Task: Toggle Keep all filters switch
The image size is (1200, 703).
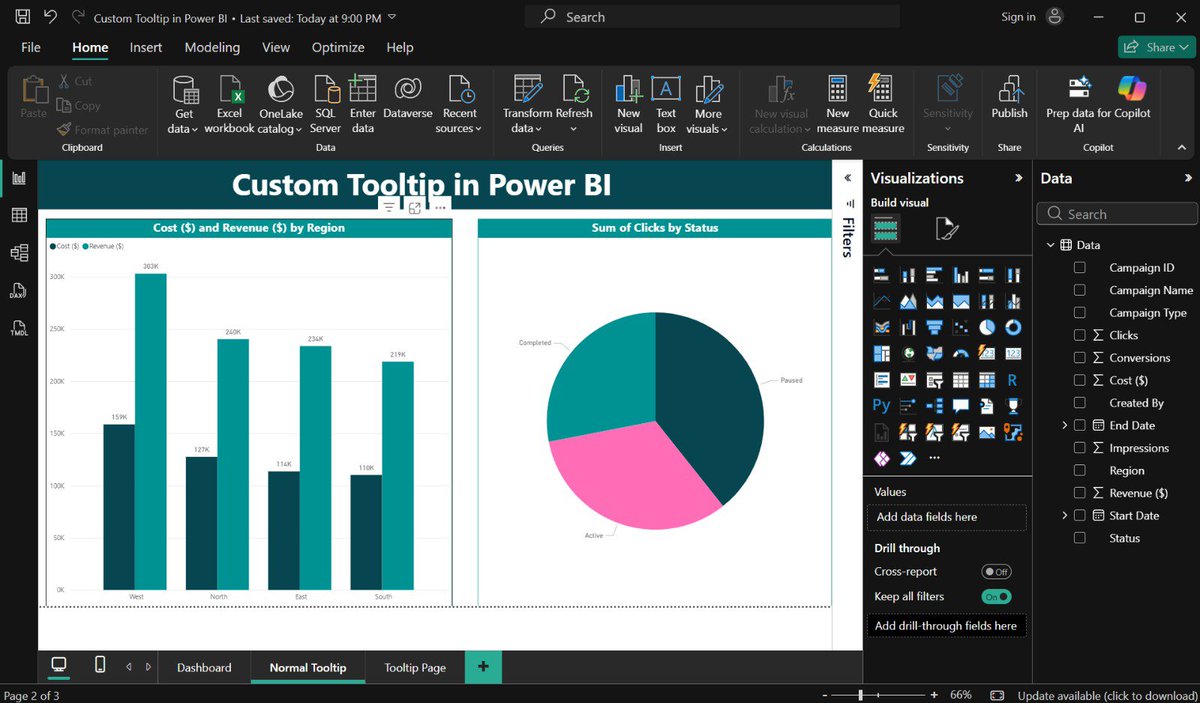Action: point(996,596)
